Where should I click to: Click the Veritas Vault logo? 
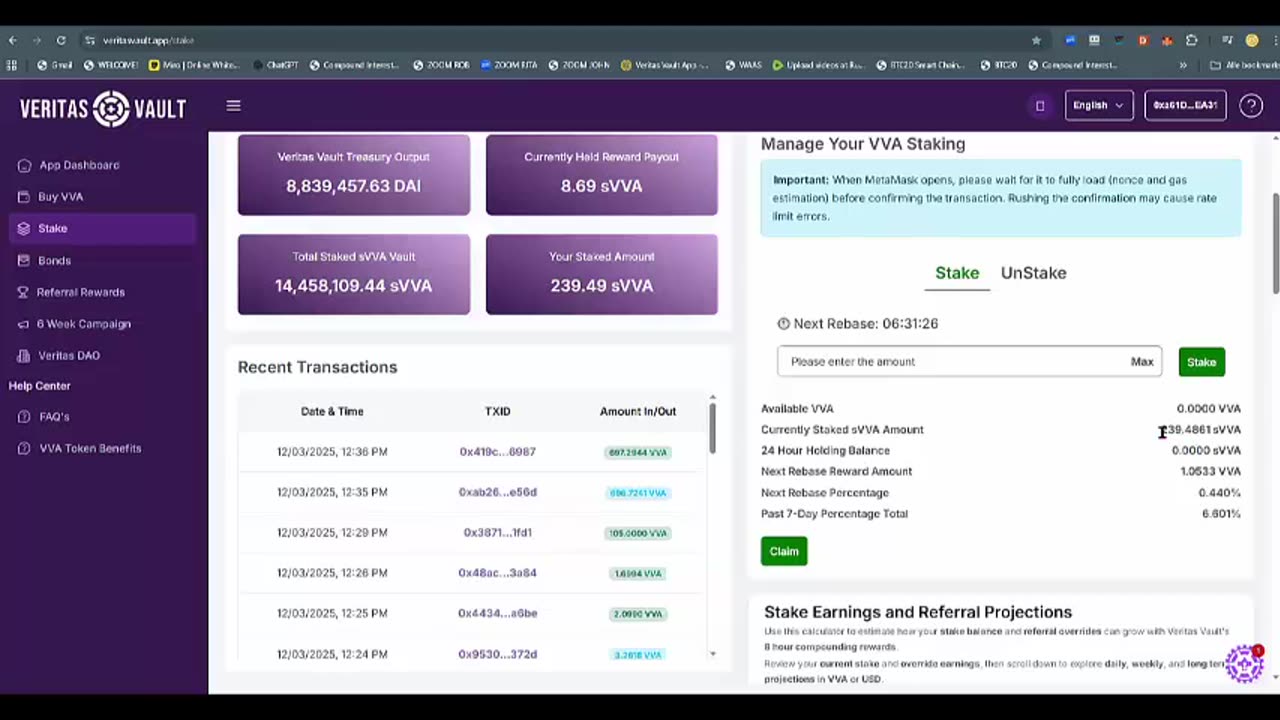tap(103, 108)
